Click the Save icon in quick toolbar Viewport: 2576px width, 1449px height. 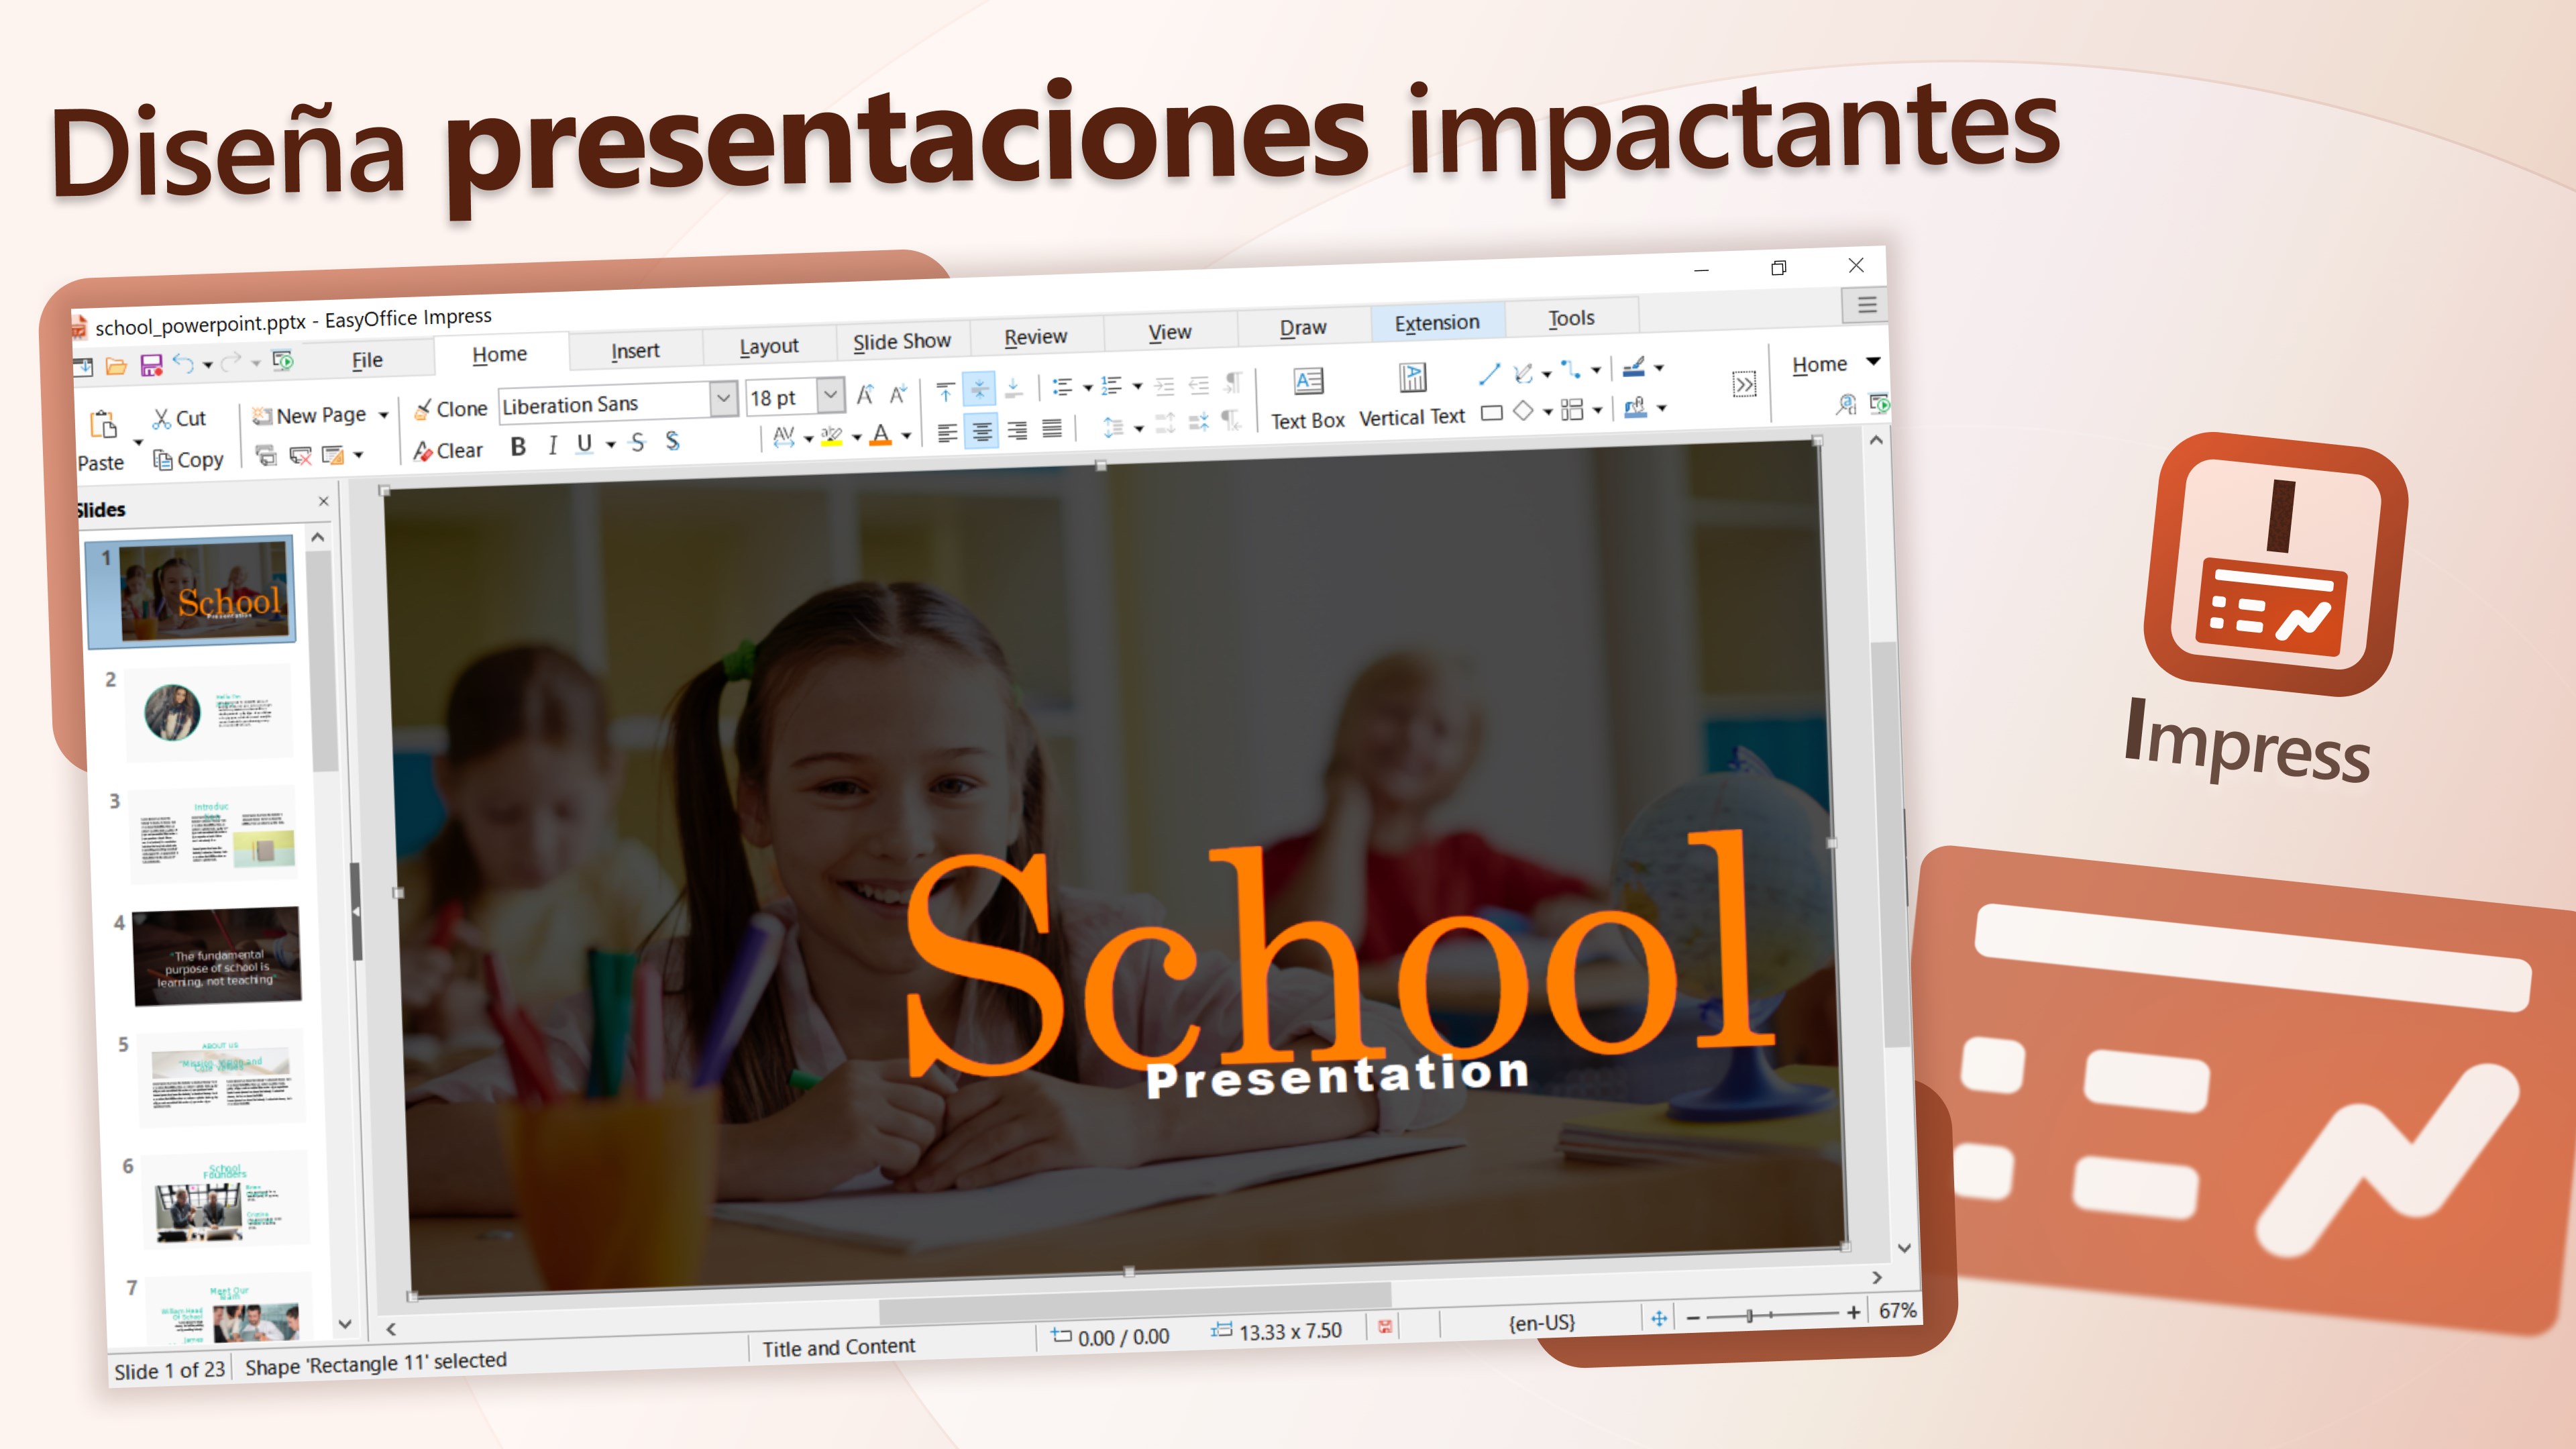pos(151,365)
